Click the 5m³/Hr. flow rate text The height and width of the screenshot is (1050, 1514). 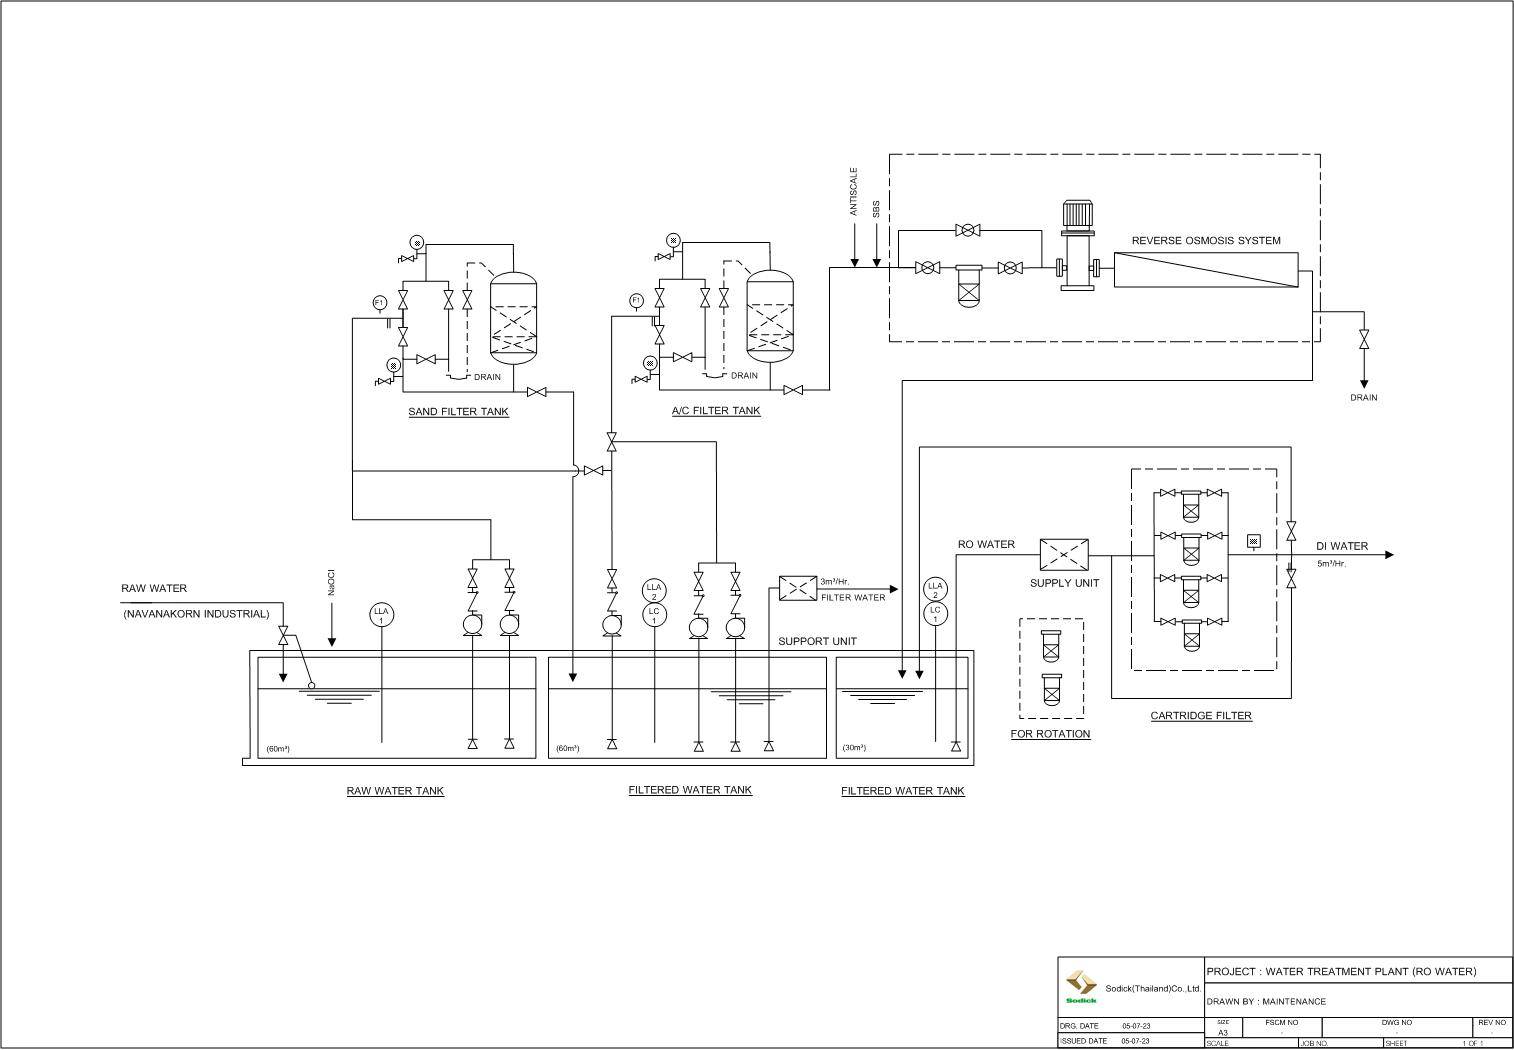click(1332, 563)
